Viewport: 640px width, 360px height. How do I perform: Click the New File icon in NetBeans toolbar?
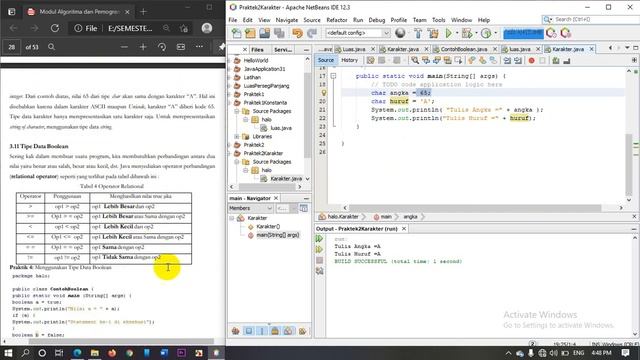tap(236, 33)
